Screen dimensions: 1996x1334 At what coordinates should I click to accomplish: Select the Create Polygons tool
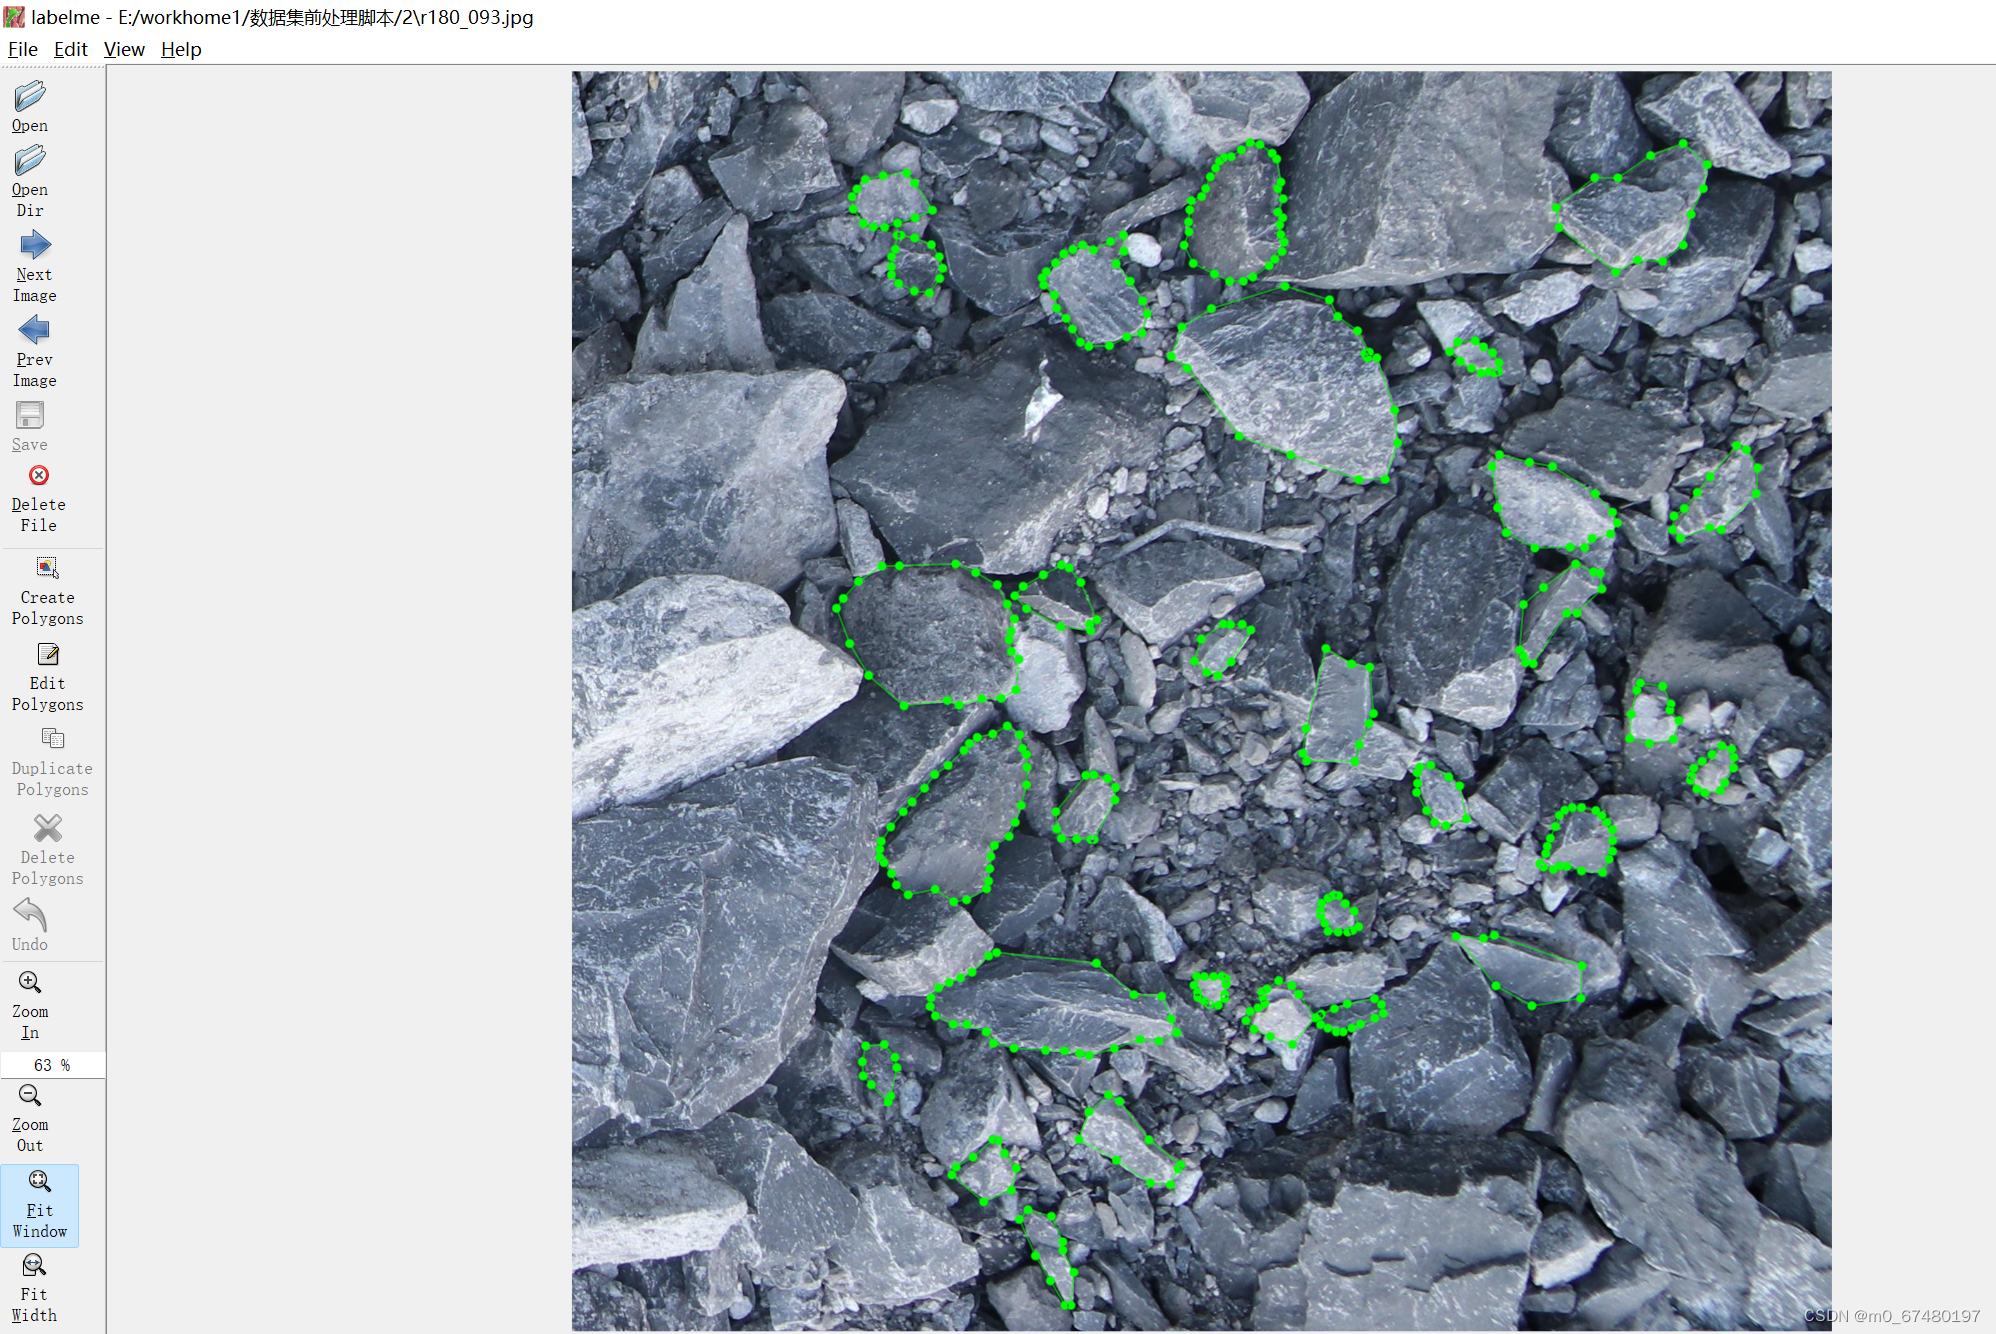tap(47, 568)
